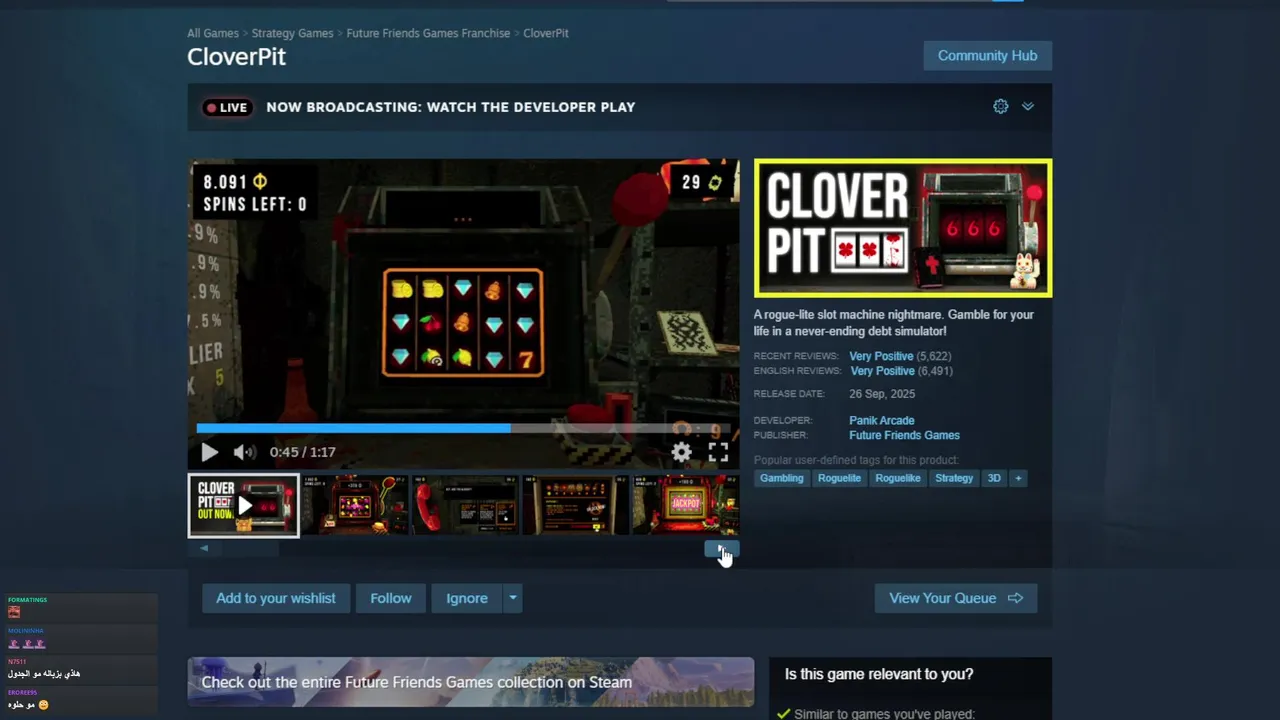Mute the video volume speaker icon
This screenshot has width=1280, height=720.
[x=245, y=452]
